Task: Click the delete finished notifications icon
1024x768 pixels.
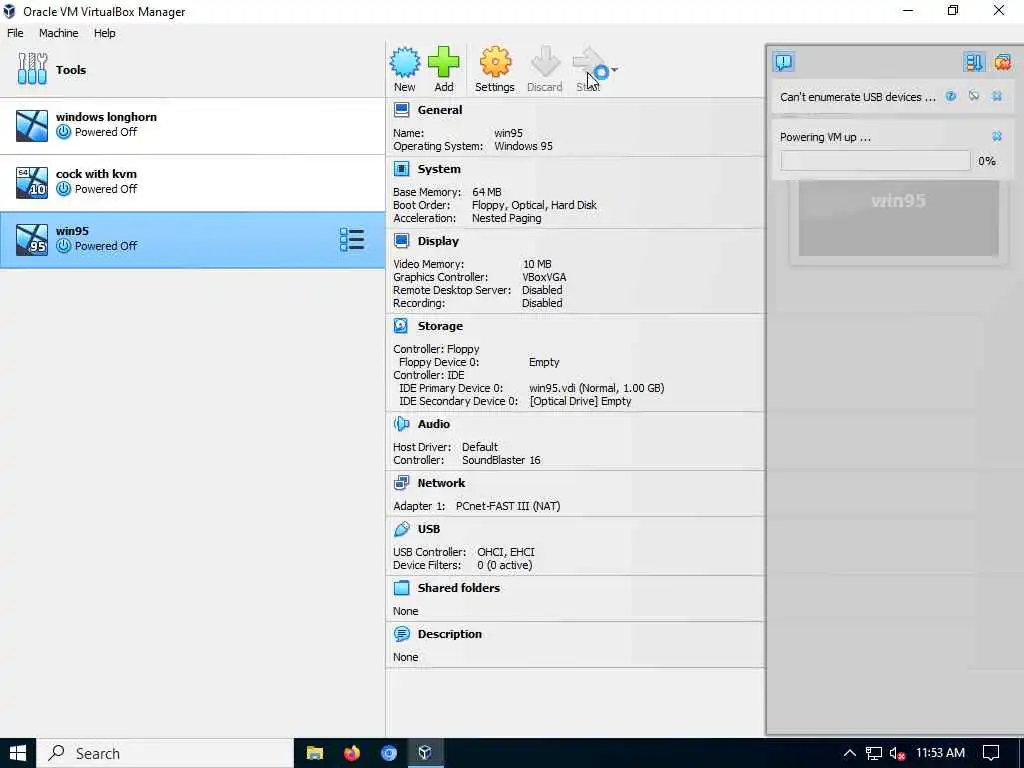Action: [x=1002, y=62]
